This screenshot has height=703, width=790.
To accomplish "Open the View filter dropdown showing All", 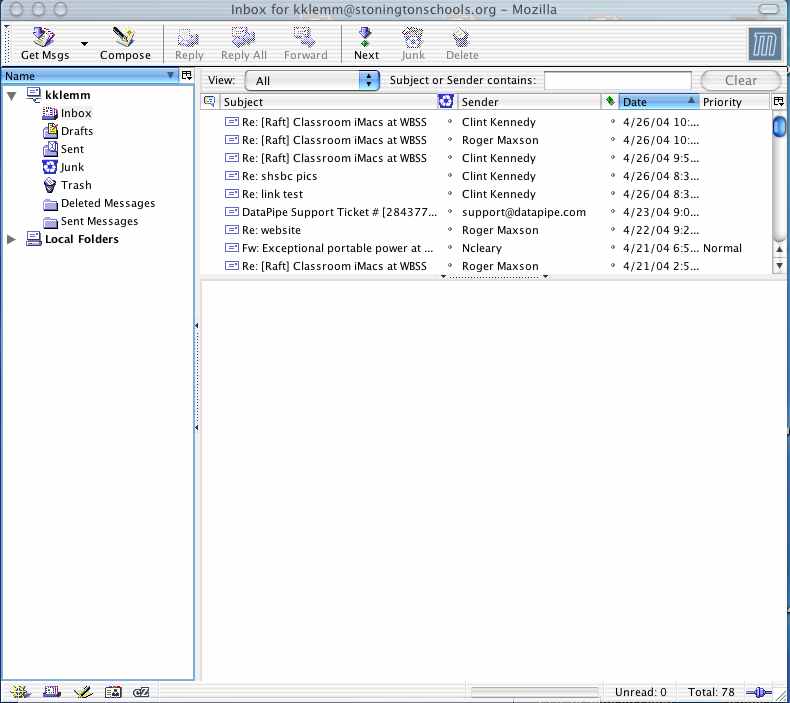I will tap(312, 80).
